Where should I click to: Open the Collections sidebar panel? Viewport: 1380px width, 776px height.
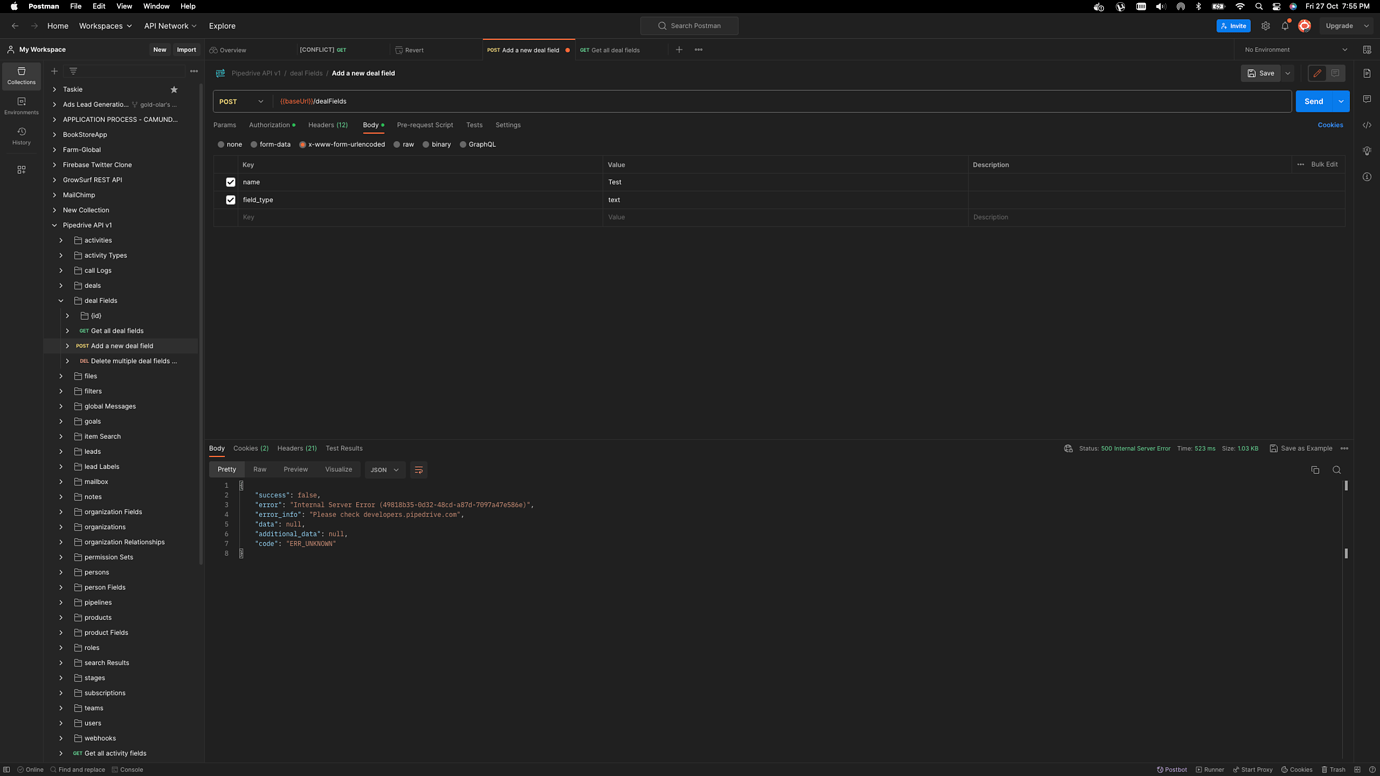(x=21, y=75)
